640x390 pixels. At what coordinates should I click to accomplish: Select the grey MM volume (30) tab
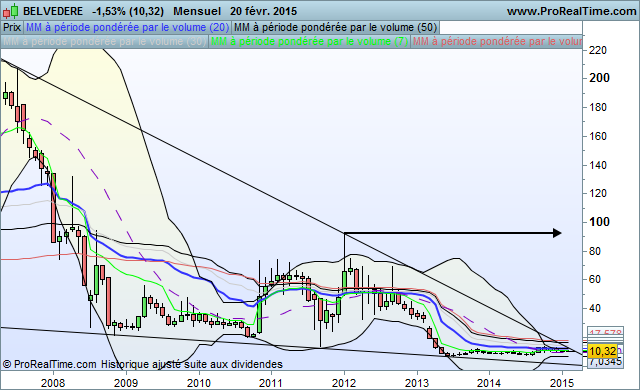(x=104, y=42)
